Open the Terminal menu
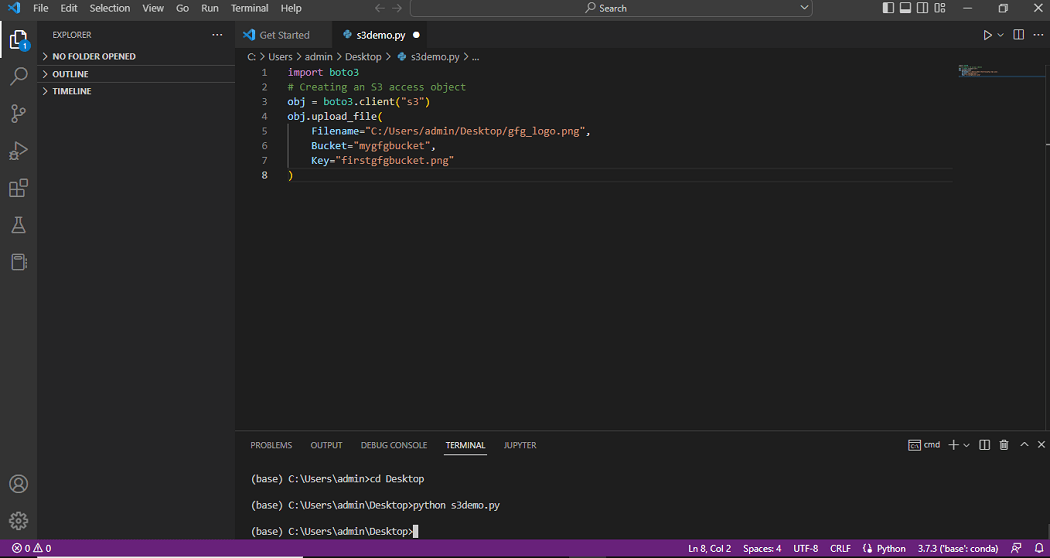Screen dimensions: 1050x558 point(249,8)
